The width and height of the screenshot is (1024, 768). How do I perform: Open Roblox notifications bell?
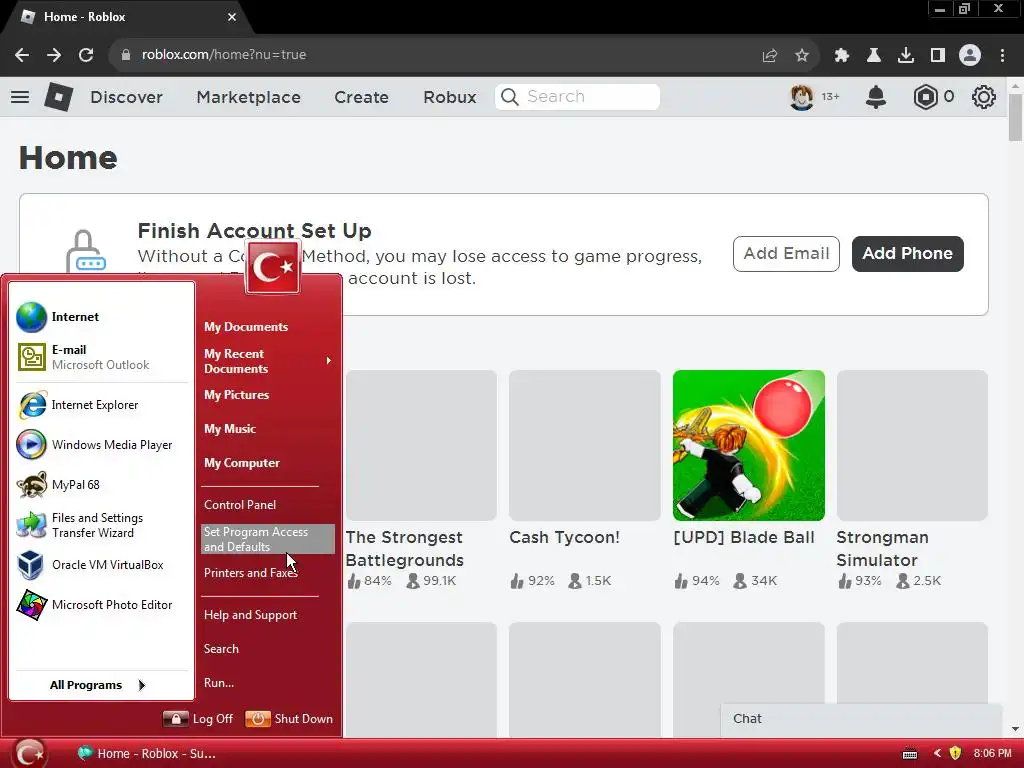(x=876, y=97)
